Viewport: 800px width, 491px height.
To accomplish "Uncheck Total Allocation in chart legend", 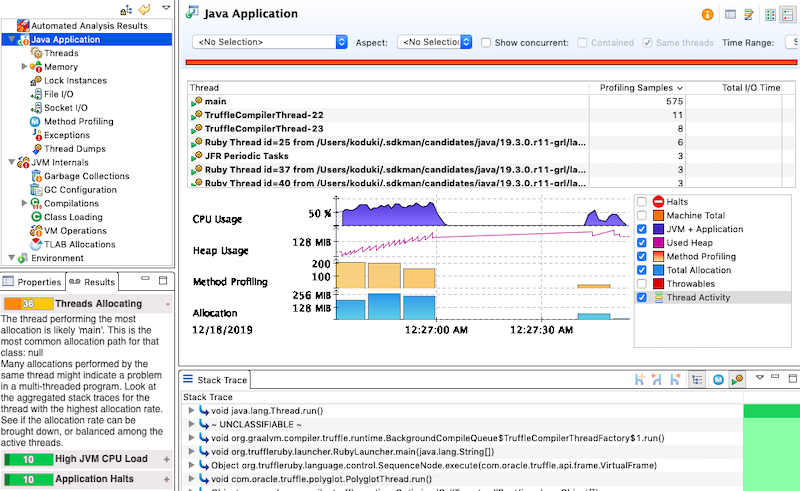I will coord(642,270).
